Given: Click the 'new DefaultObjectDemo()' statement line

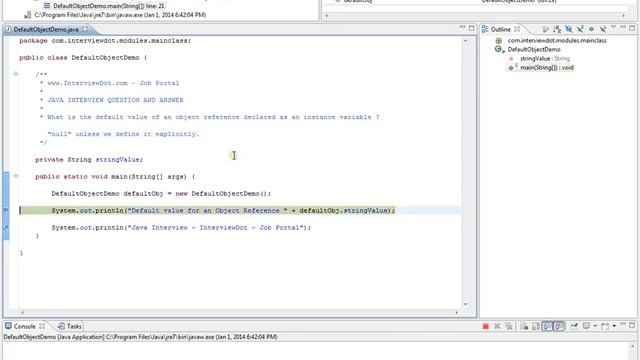Looking at the screenshot, I should click(161, 193).
